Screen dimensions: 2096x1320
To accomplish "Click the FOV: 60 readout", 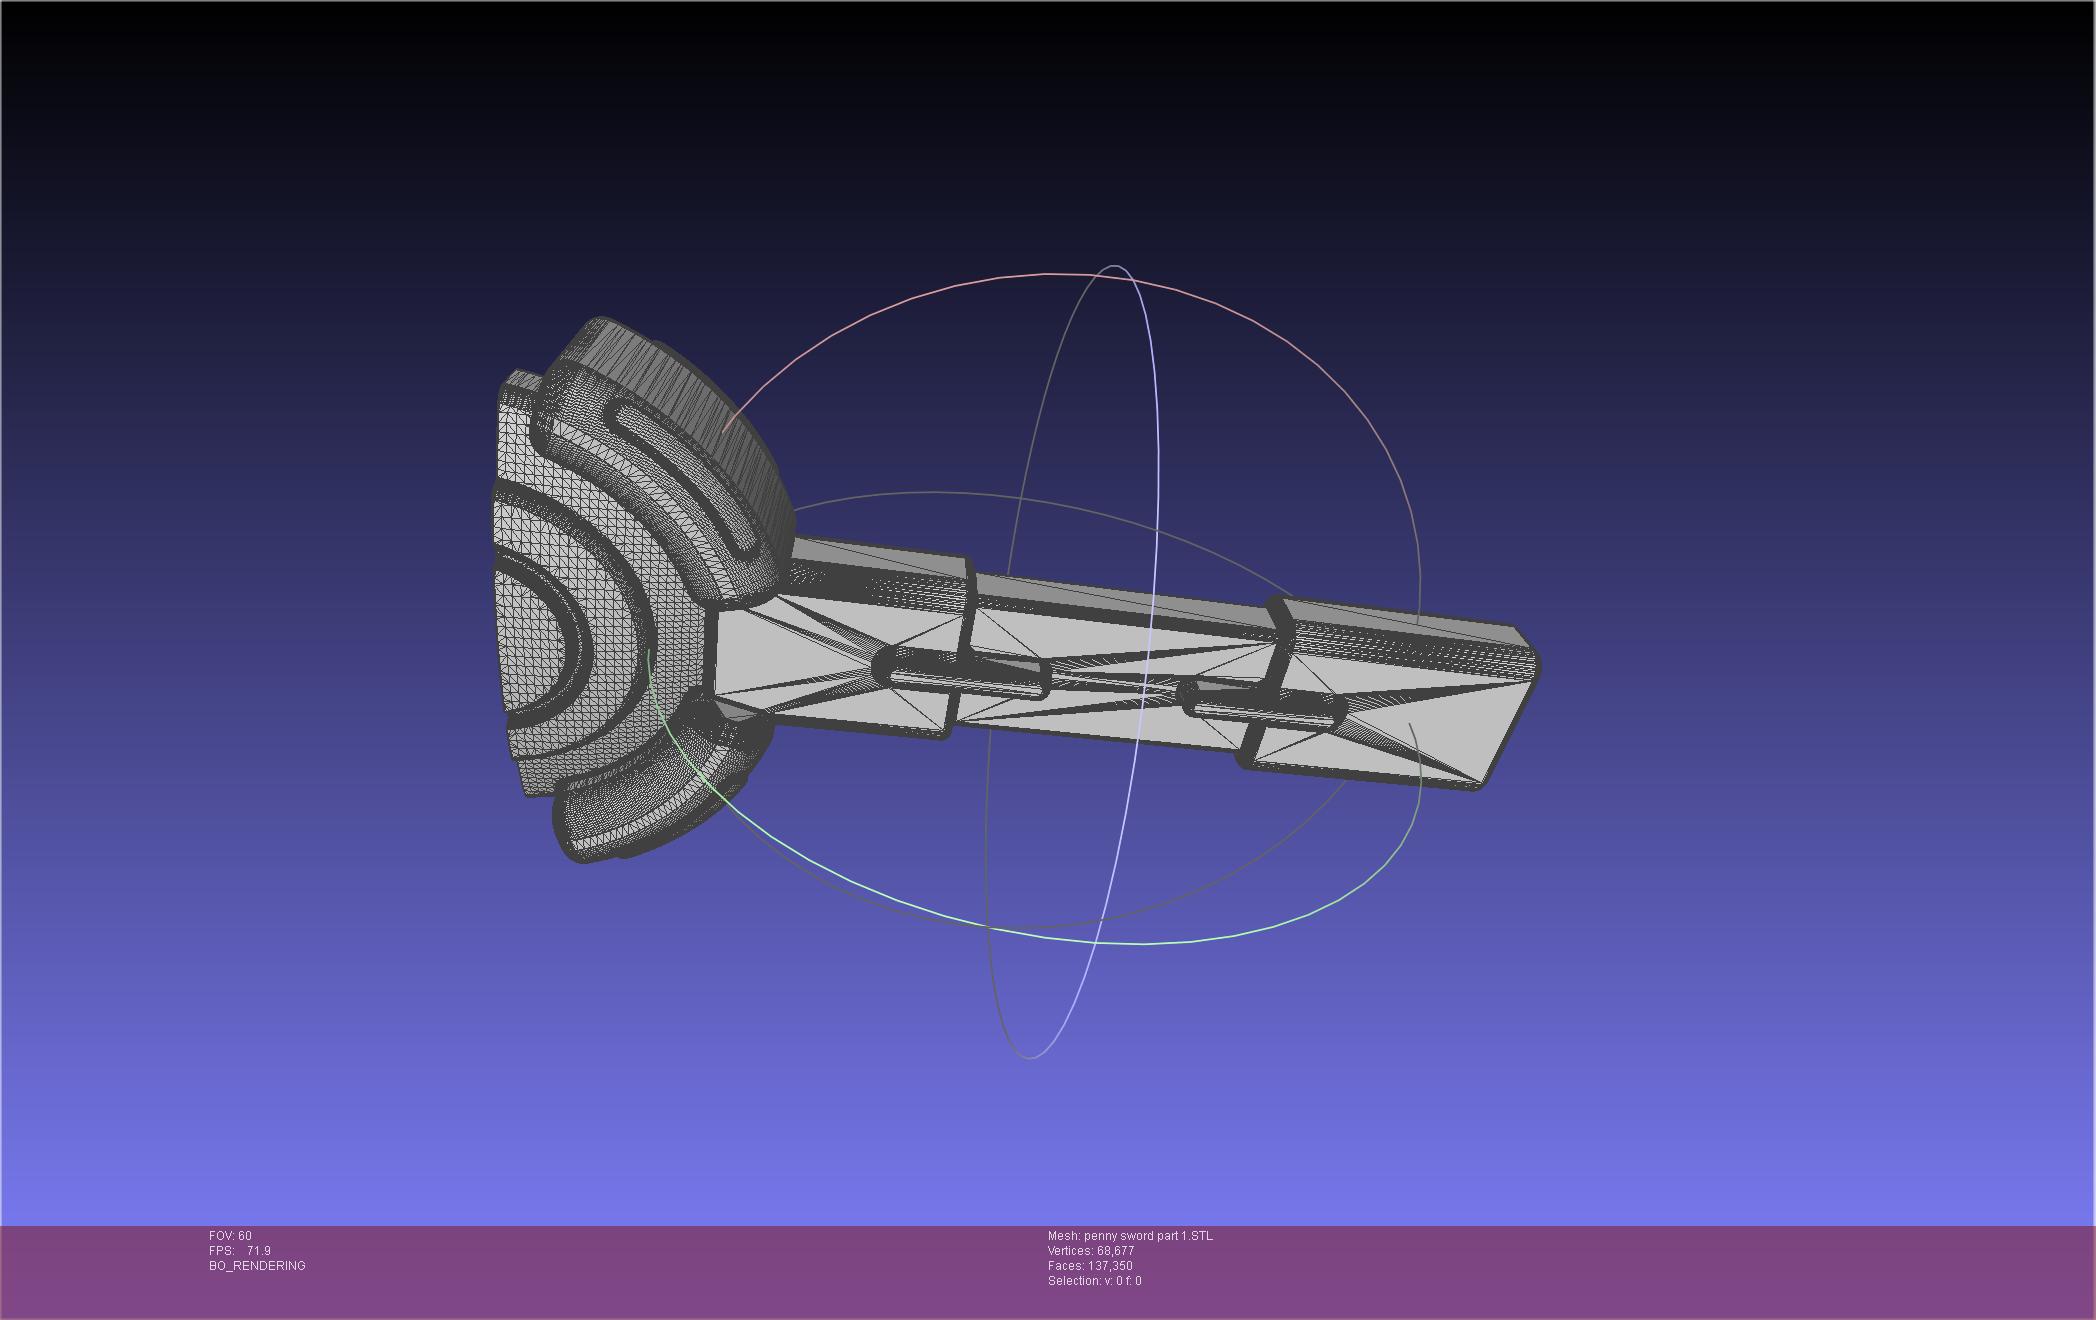I will click(x=230, y=1236).
